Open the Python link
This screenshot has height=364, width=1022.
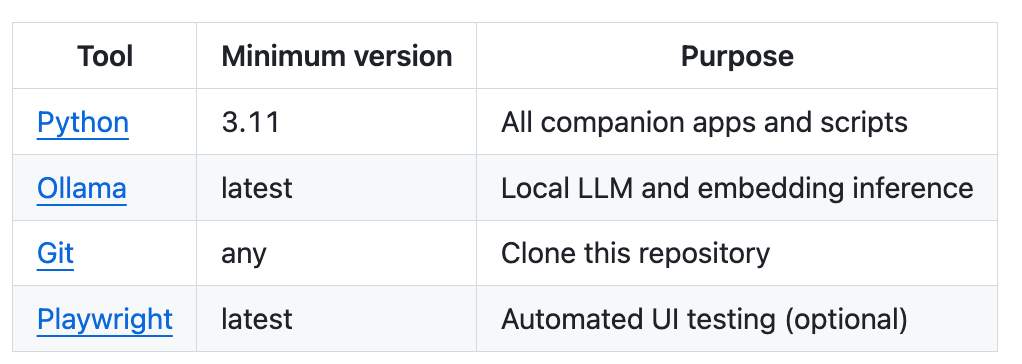pyautogui.click(x=83, y=123)
